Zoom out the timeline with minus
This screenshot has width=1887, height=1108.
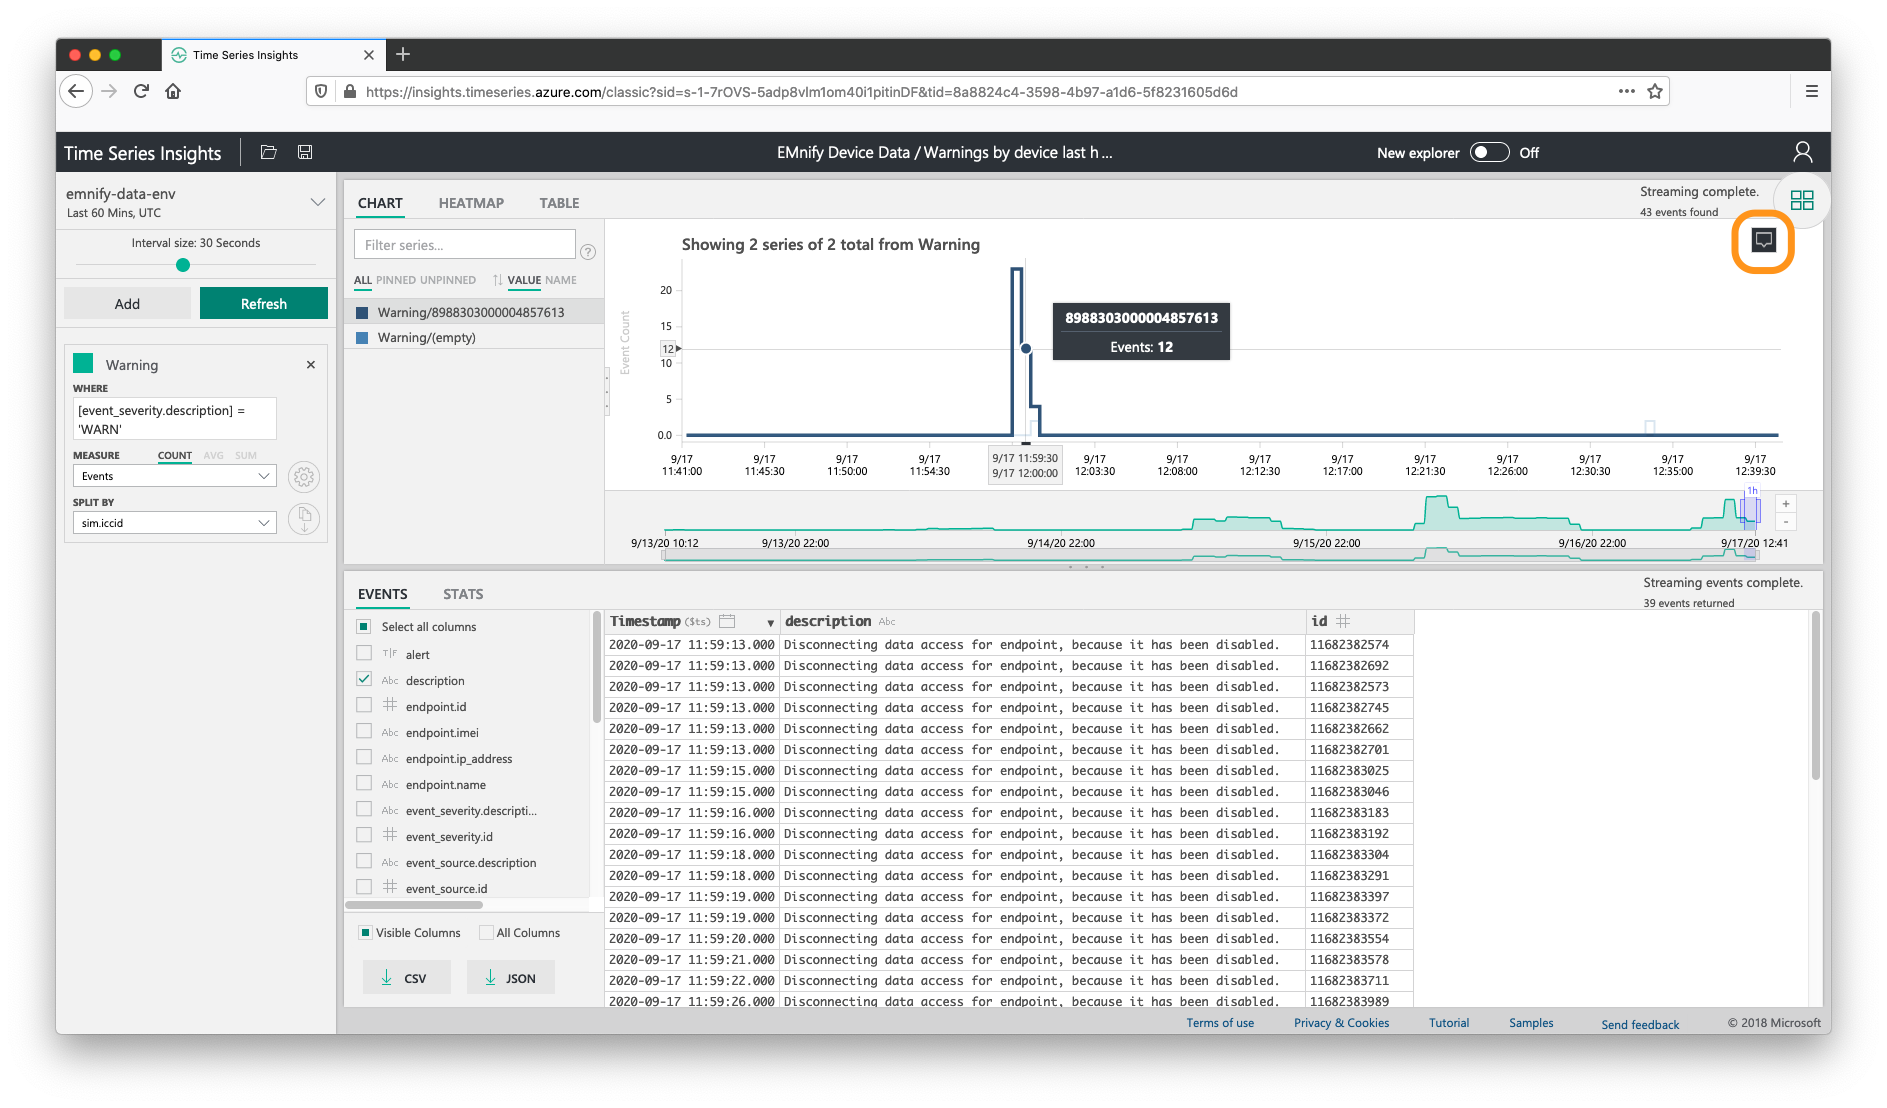(x=1785, y=522)
